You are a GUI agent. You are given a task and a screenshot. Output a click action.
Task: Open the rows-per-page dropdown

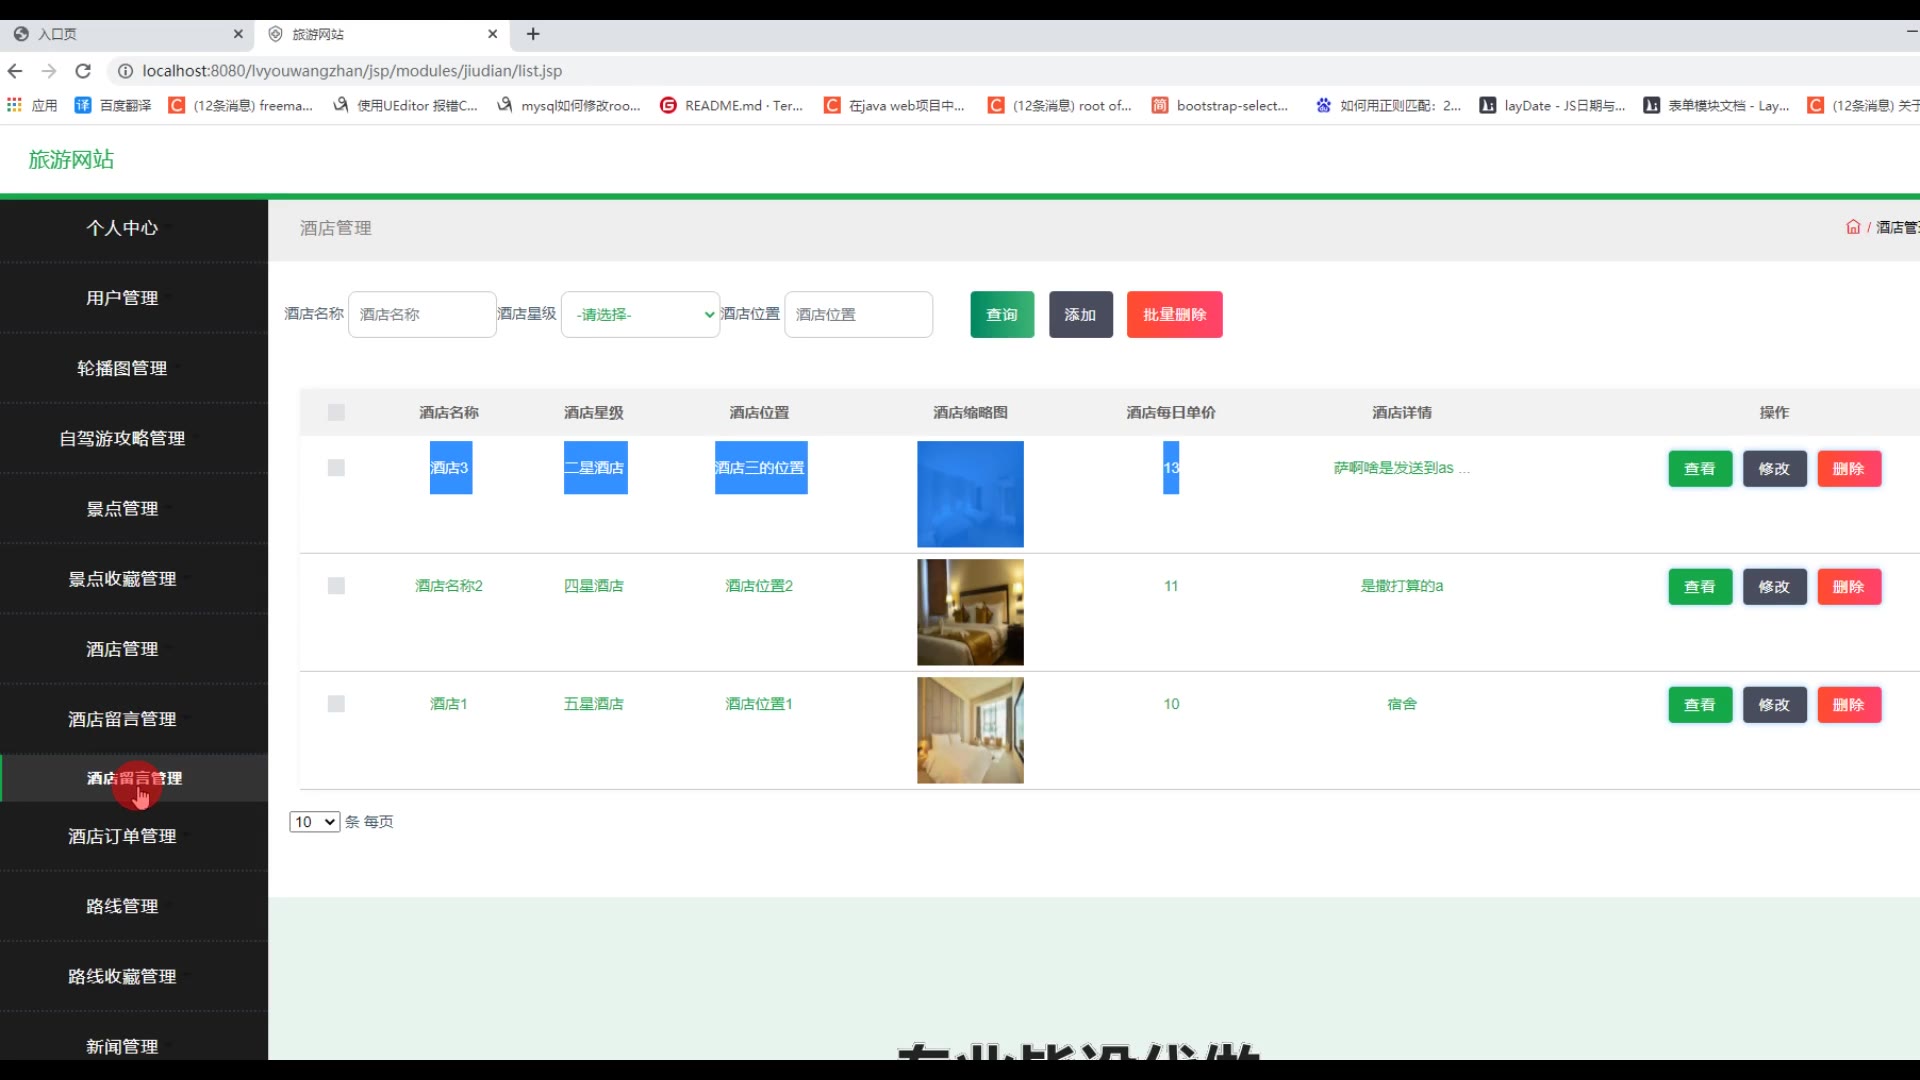click(314, 822)
